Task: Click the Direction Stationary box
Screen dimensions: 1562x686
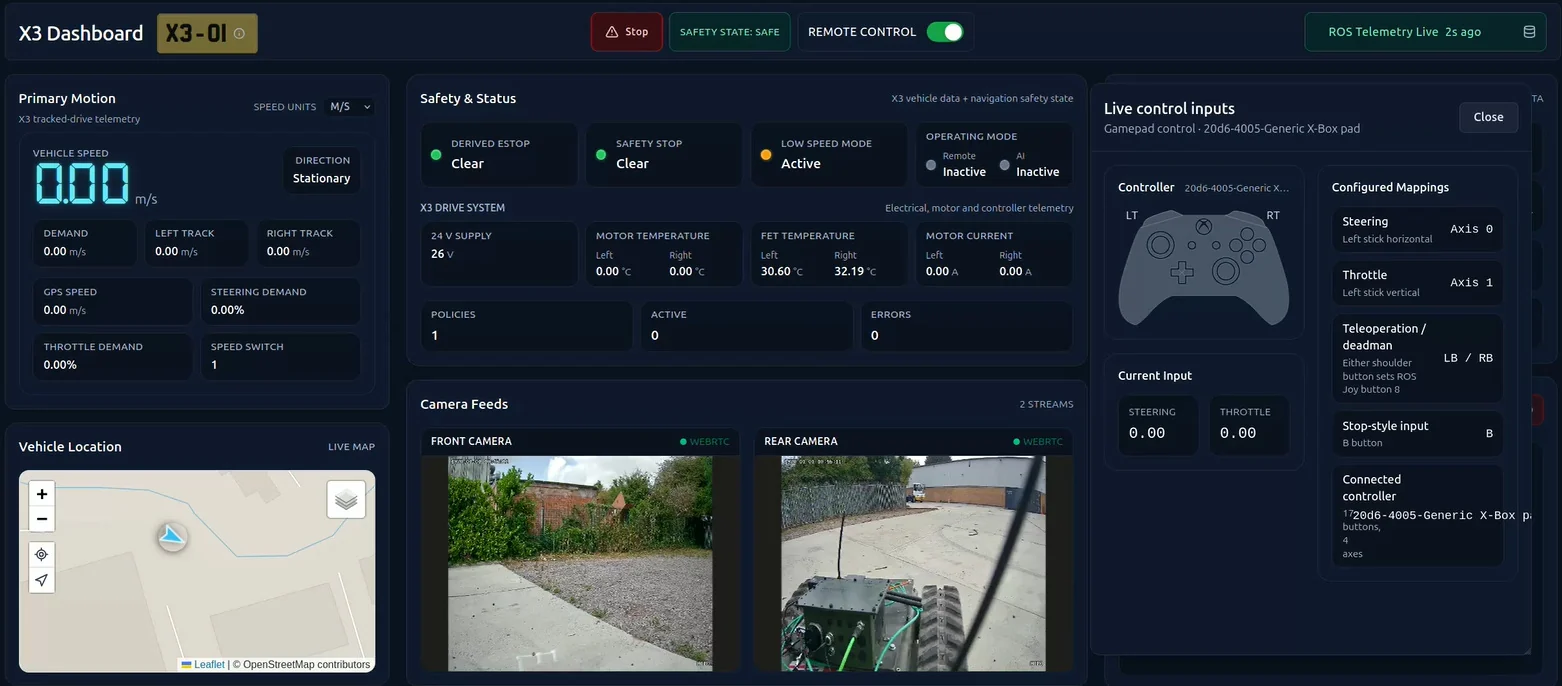Action: pos(322,170)
